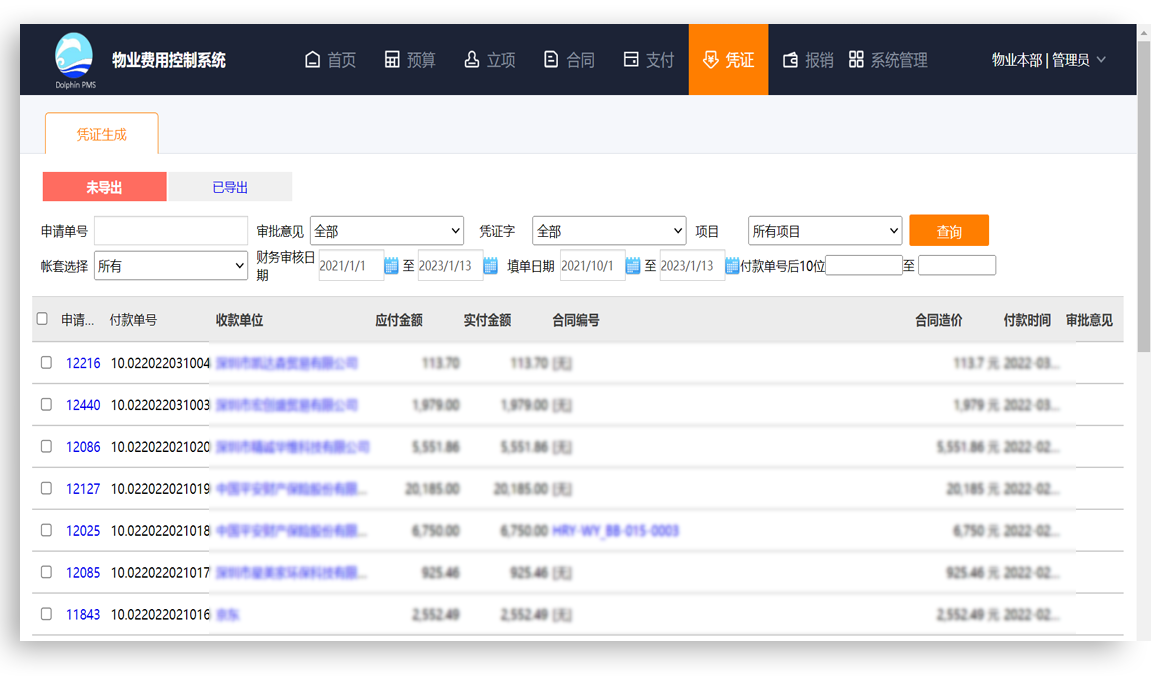The width and height of the screenshot is (1168, 680).
Task: Tick the select-all checkbox in table header
Action: coord(42,319)
